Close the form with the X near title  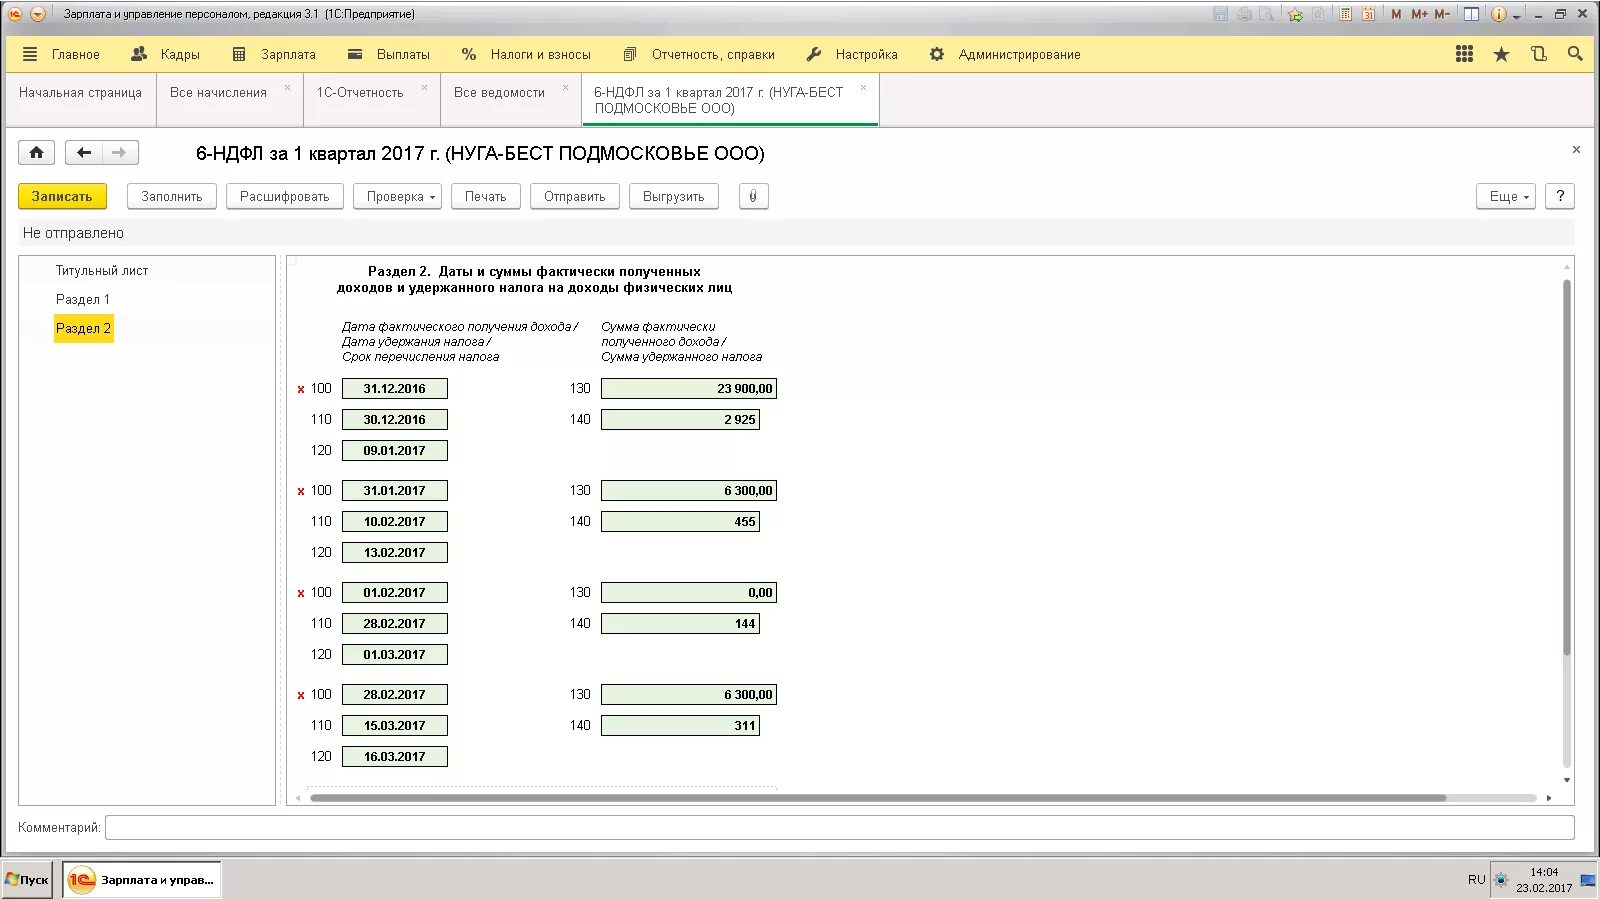(x=1576, y=150)
